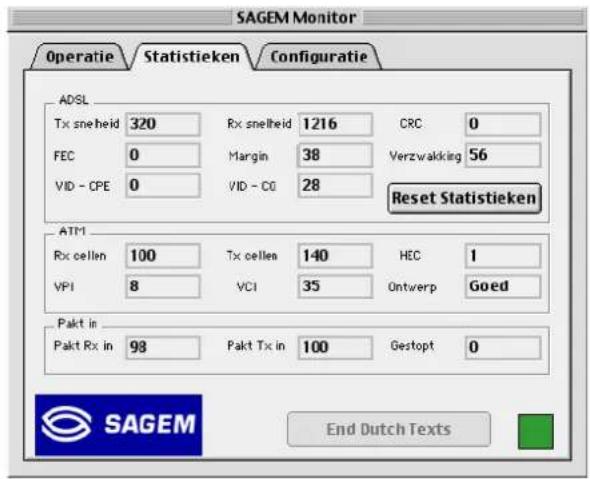Click the Gestopt value field

pyautogui.click(x=503, y=347)
